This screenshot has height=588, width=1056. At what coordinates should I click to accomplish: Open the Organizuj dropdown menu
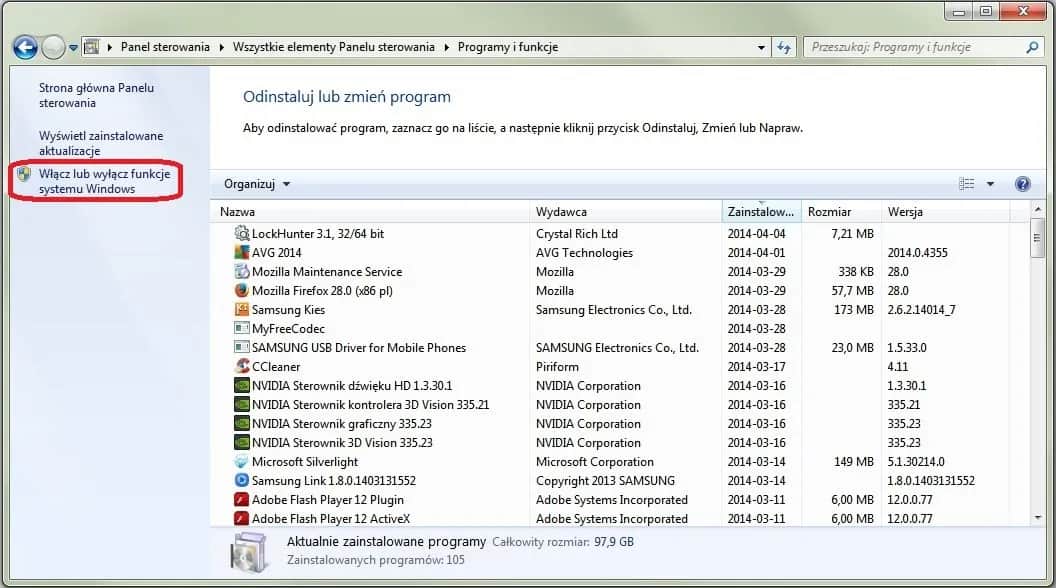(253, 184)
